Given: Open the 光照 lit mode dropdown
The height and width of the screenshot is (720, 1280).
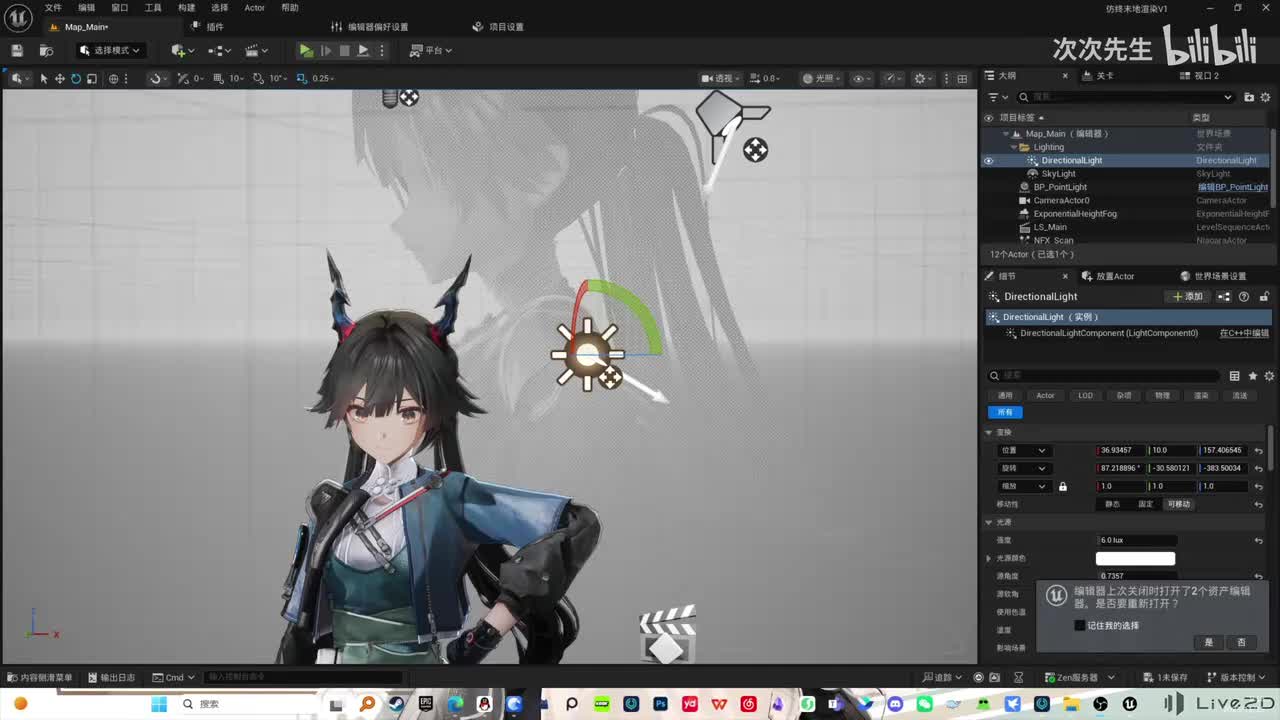Looking at the screenshot, I should pos(821,78).
